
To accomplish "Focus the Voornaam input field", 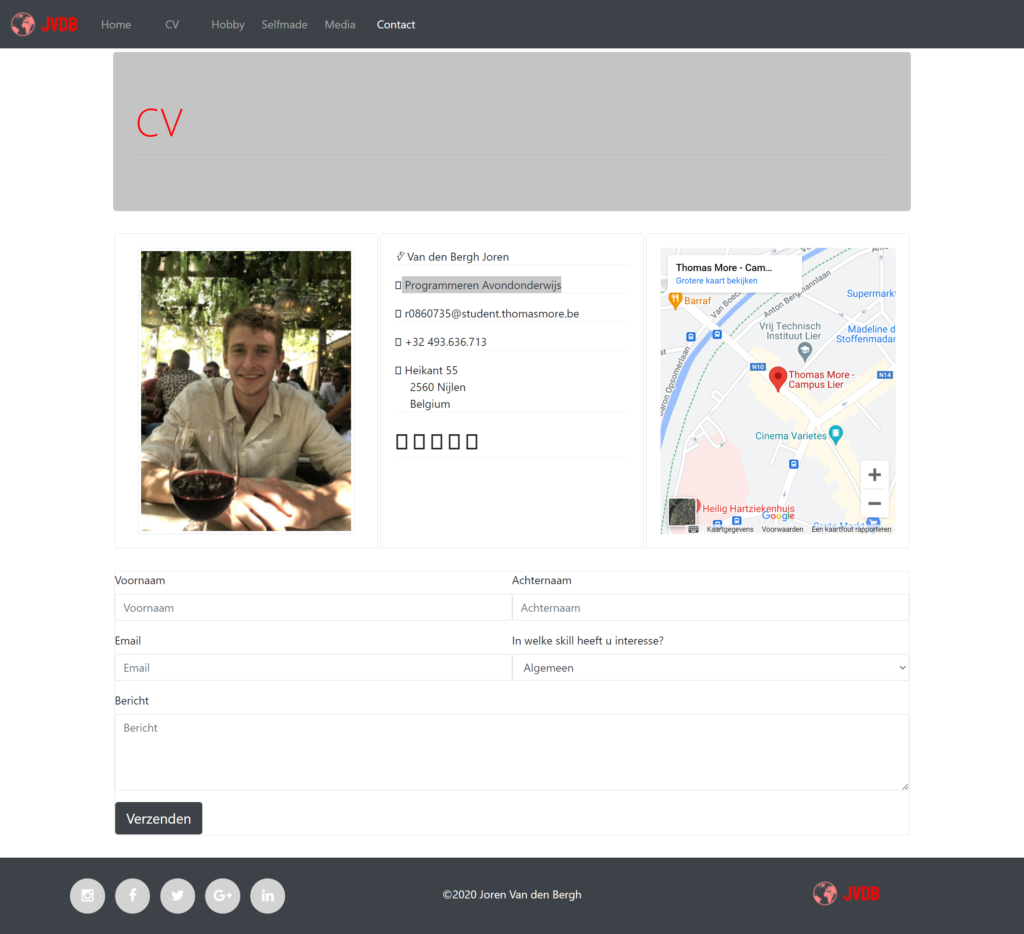I will [x=313, y=607].
